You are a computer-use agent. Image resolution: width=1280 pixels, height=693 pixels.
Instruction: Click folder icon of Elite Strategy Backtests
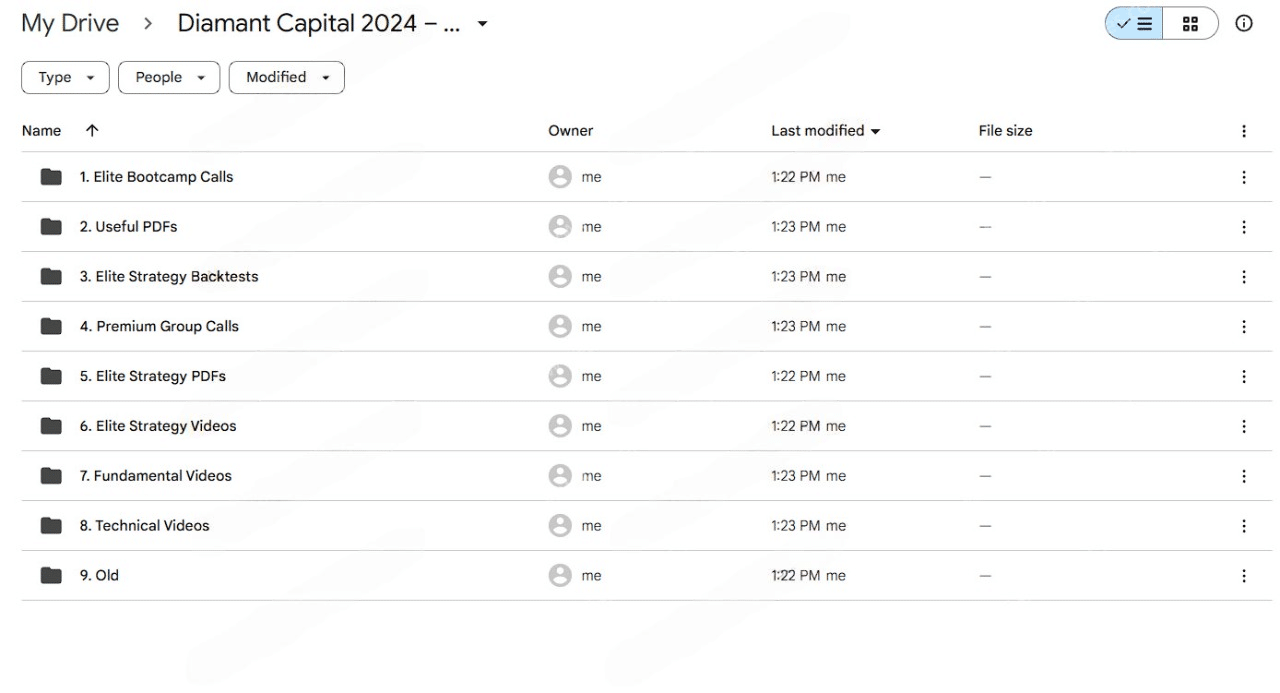pos(51,277)
